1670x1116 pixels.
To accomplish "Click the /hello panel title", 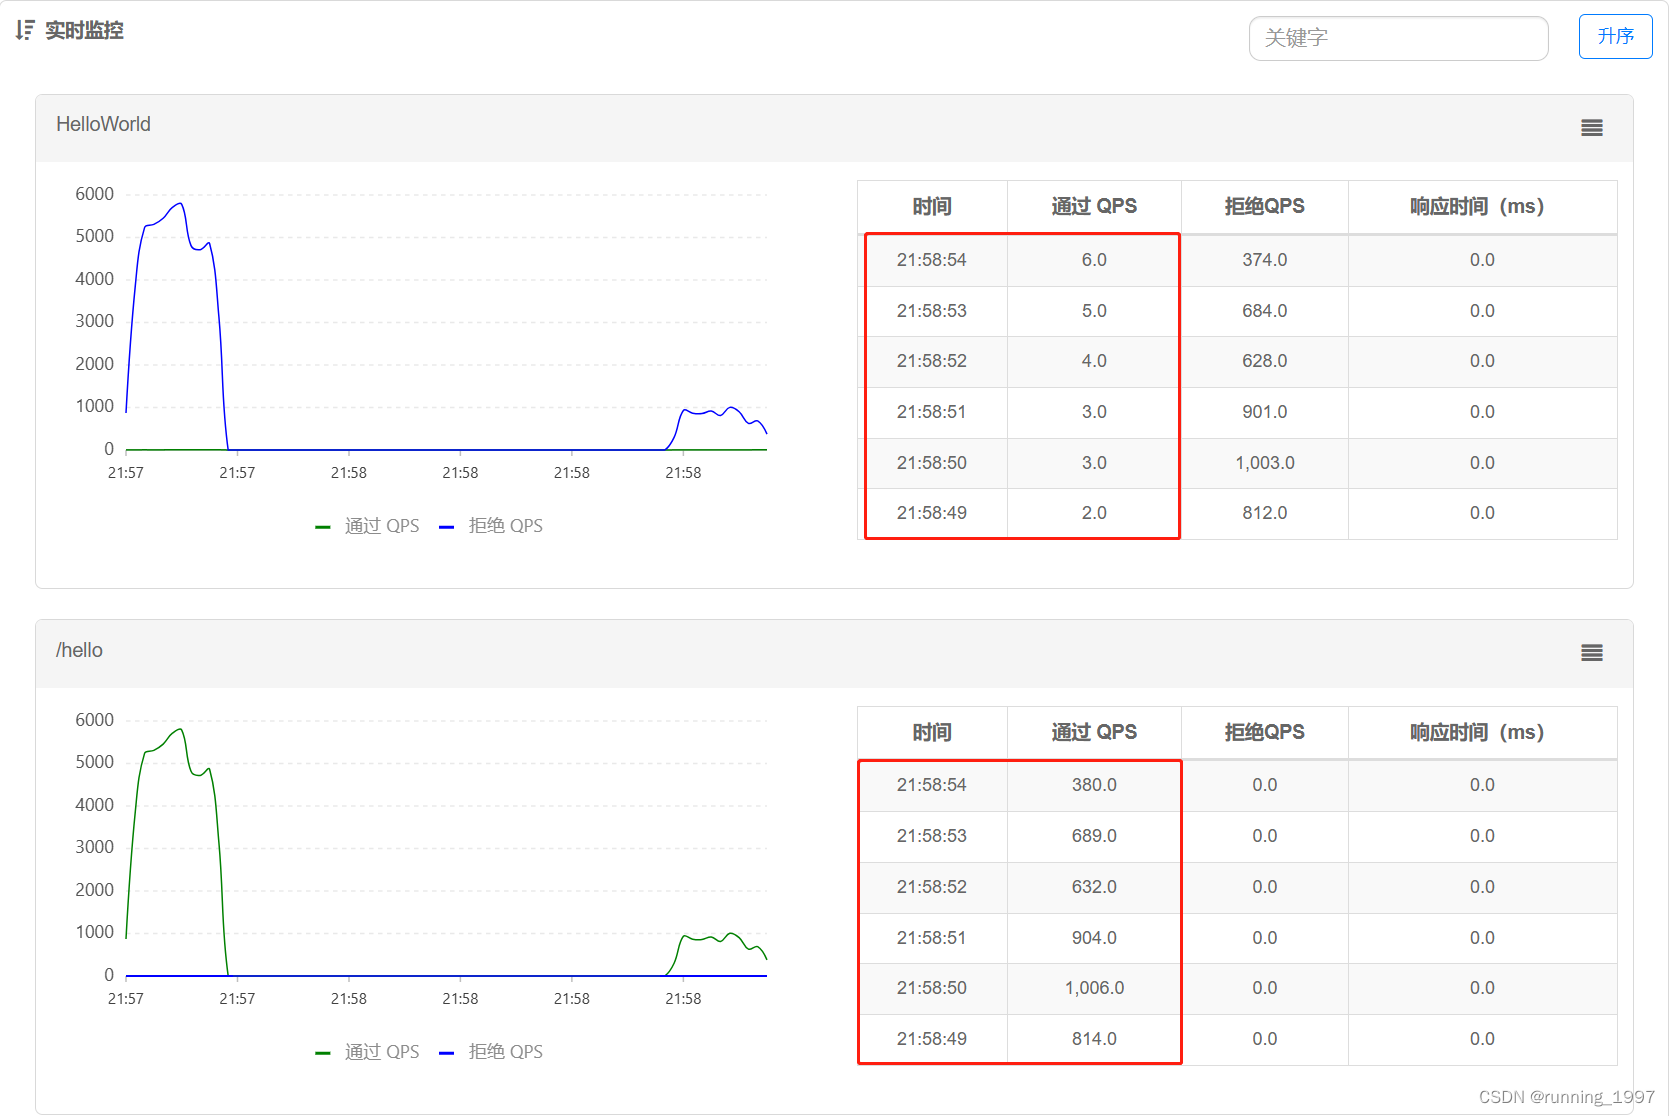I will tap(79, 650).
